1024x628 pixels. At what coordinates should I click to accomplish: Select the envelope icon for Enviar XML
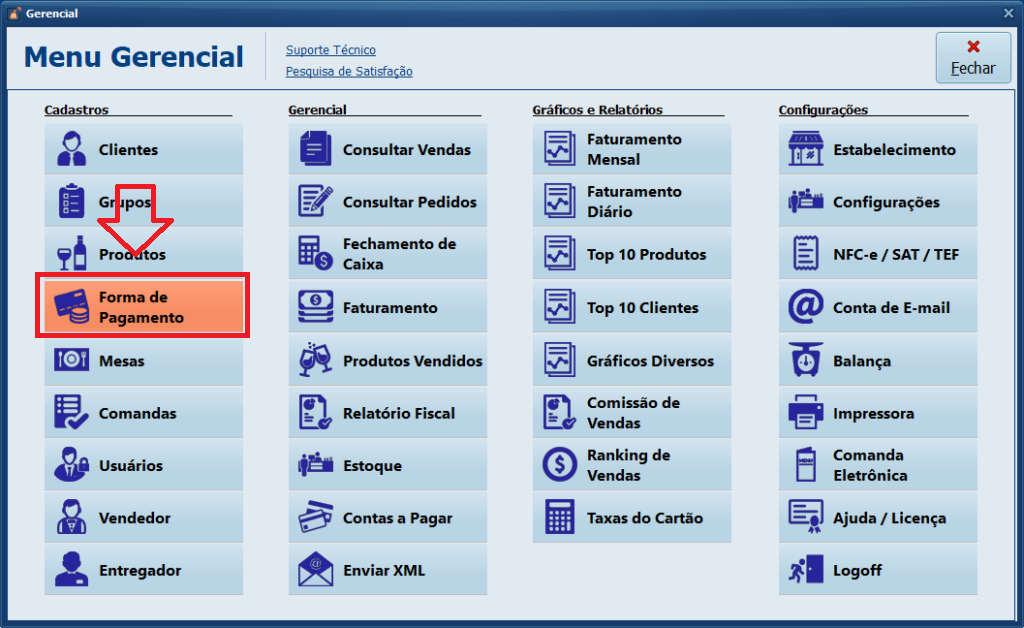316,570
